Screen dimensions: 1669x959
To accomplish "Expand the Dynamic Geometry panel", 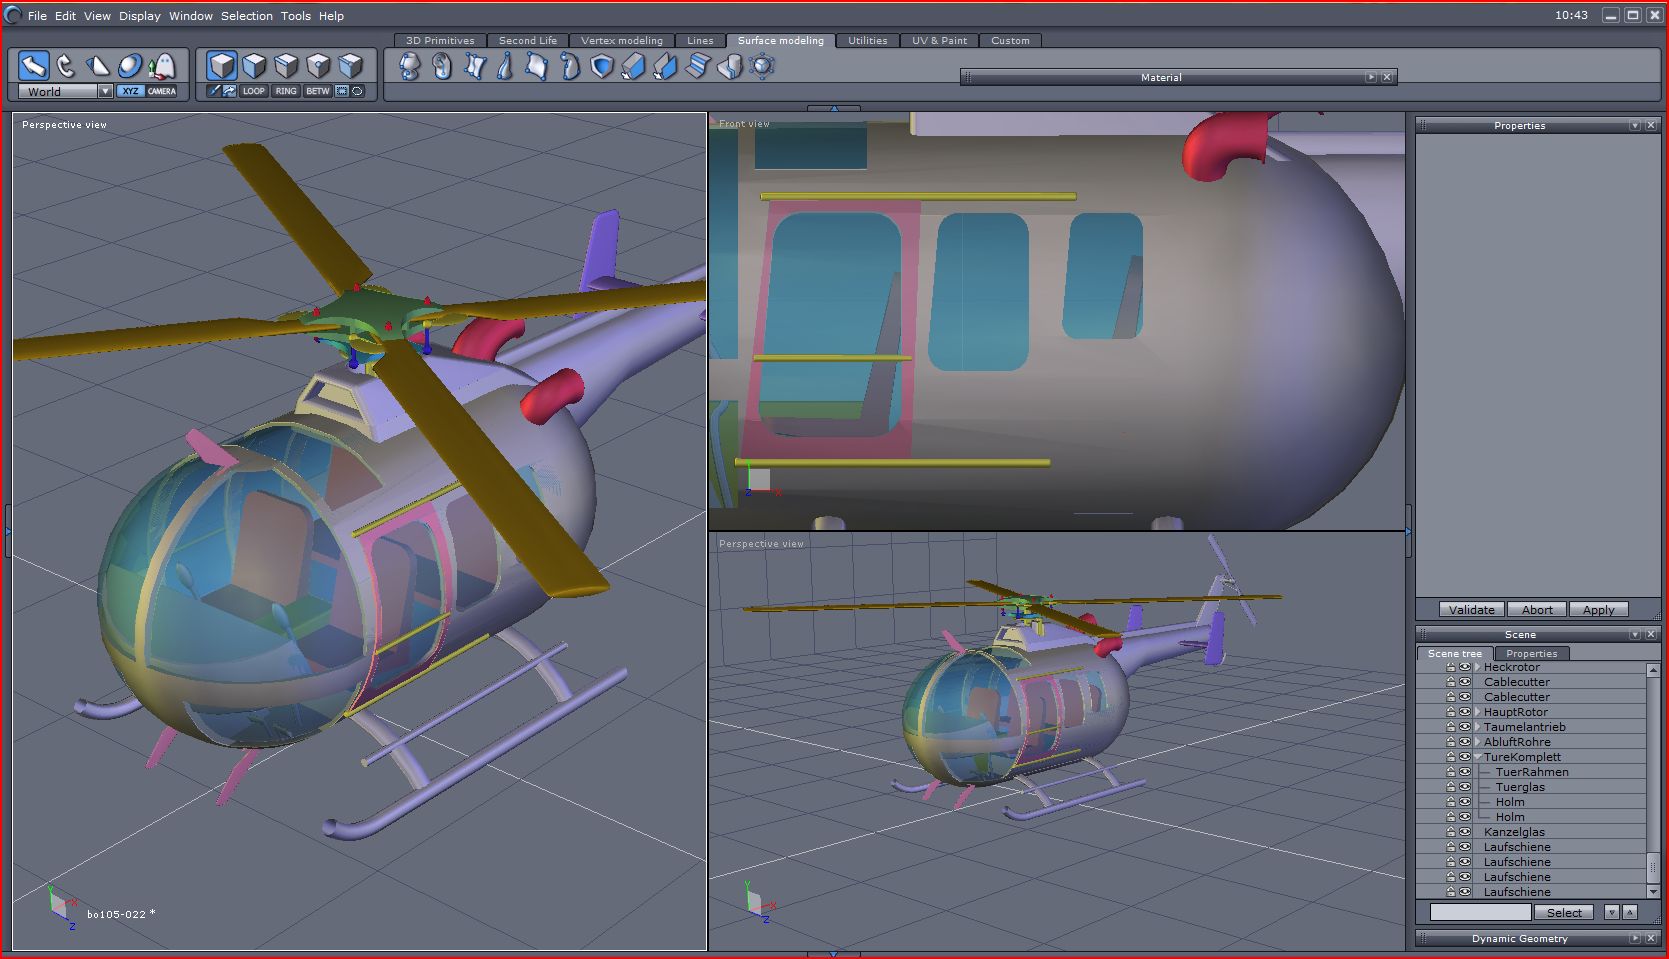I will pos(1635,938).
